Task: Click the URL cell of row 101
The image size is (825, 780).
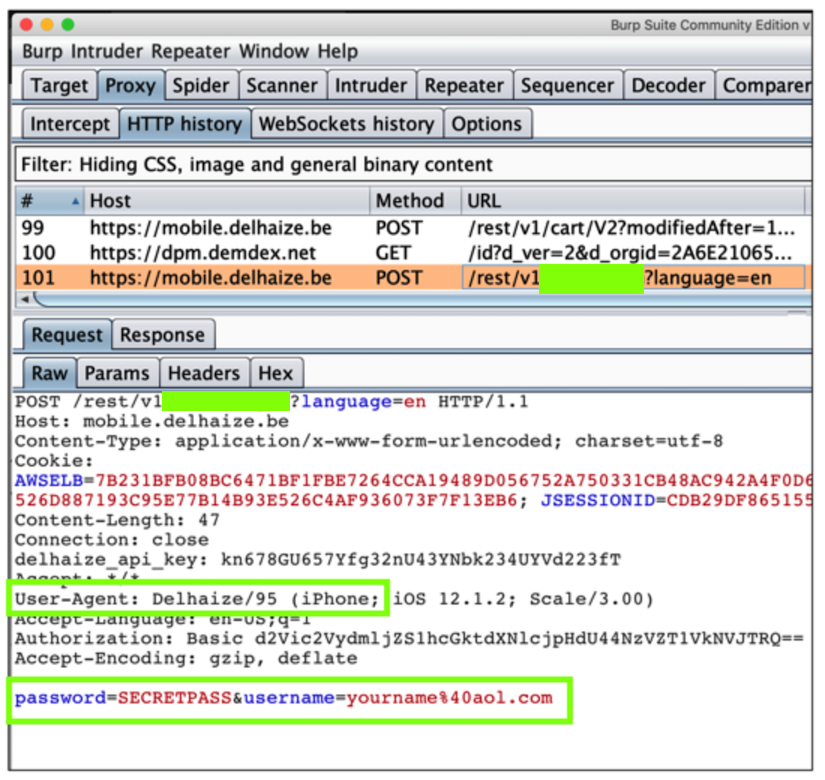Action: [633, 278]
